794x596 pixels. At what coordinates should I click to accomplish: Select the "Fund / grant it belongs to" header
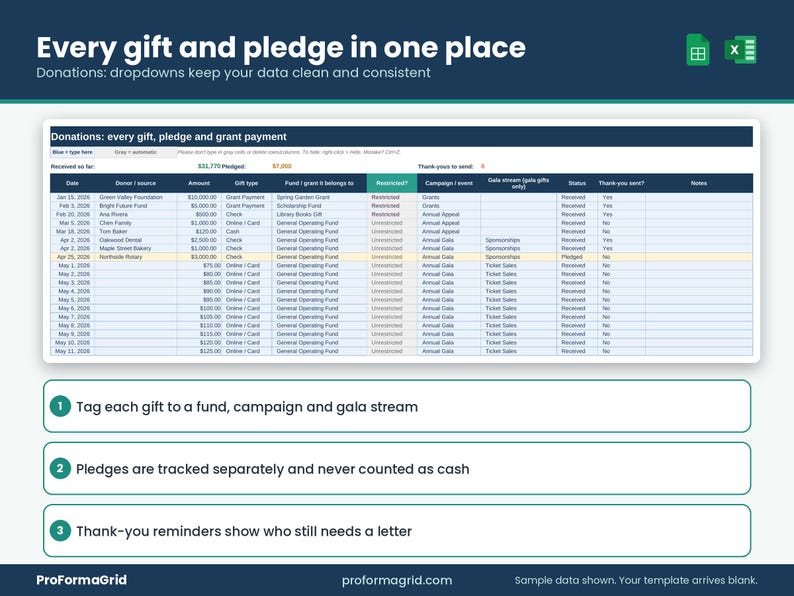tap(319, 183)
